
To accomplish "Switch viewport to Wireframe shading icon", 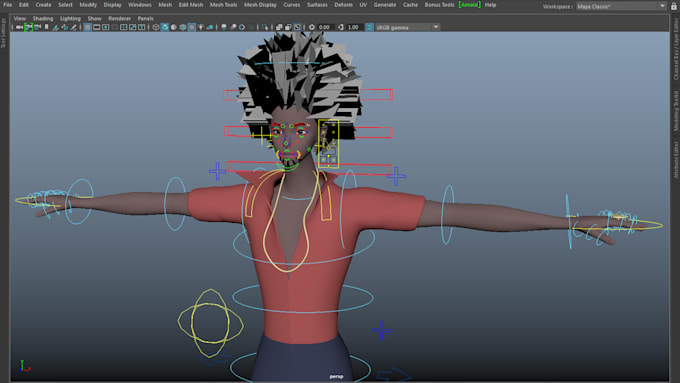I will pyautogui.click(x=156, y=27).
